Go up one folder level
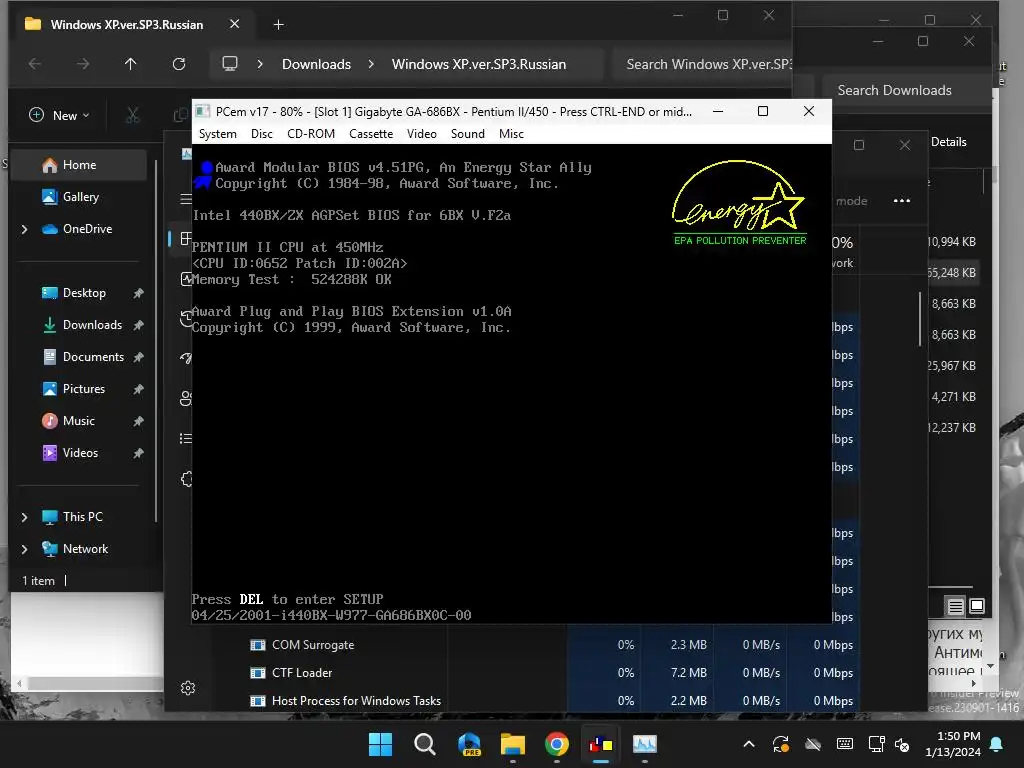1024x768 pixels. pyautogui.click(x=131, y=64)
